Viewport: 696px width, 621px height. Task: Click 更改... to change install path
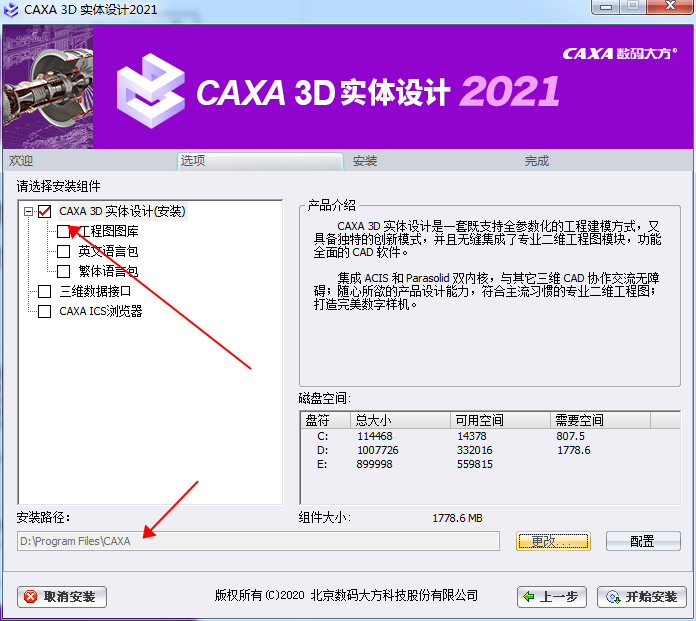[x=553, y=541]
